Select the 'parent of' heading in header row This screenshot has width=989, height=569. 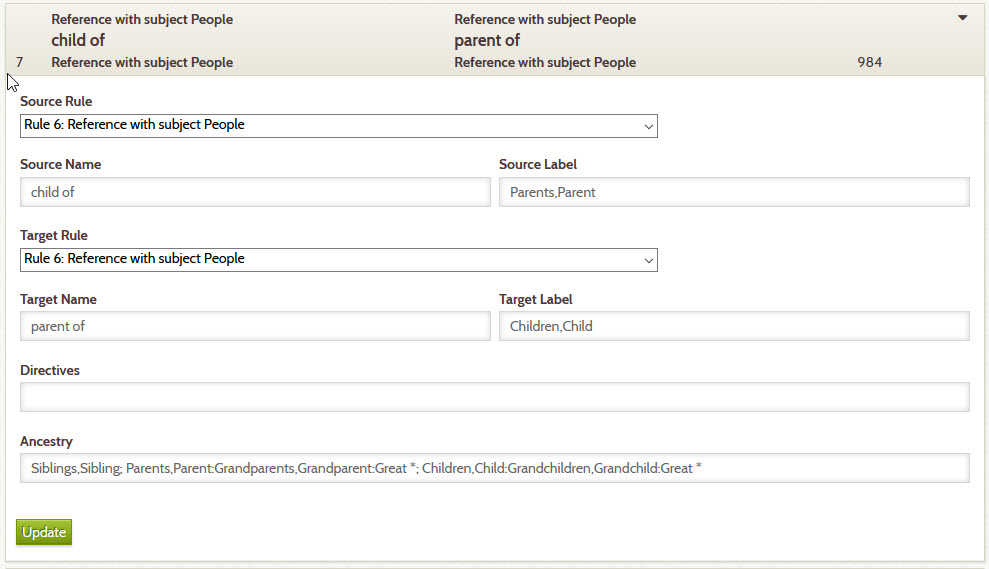pos(487,40)
